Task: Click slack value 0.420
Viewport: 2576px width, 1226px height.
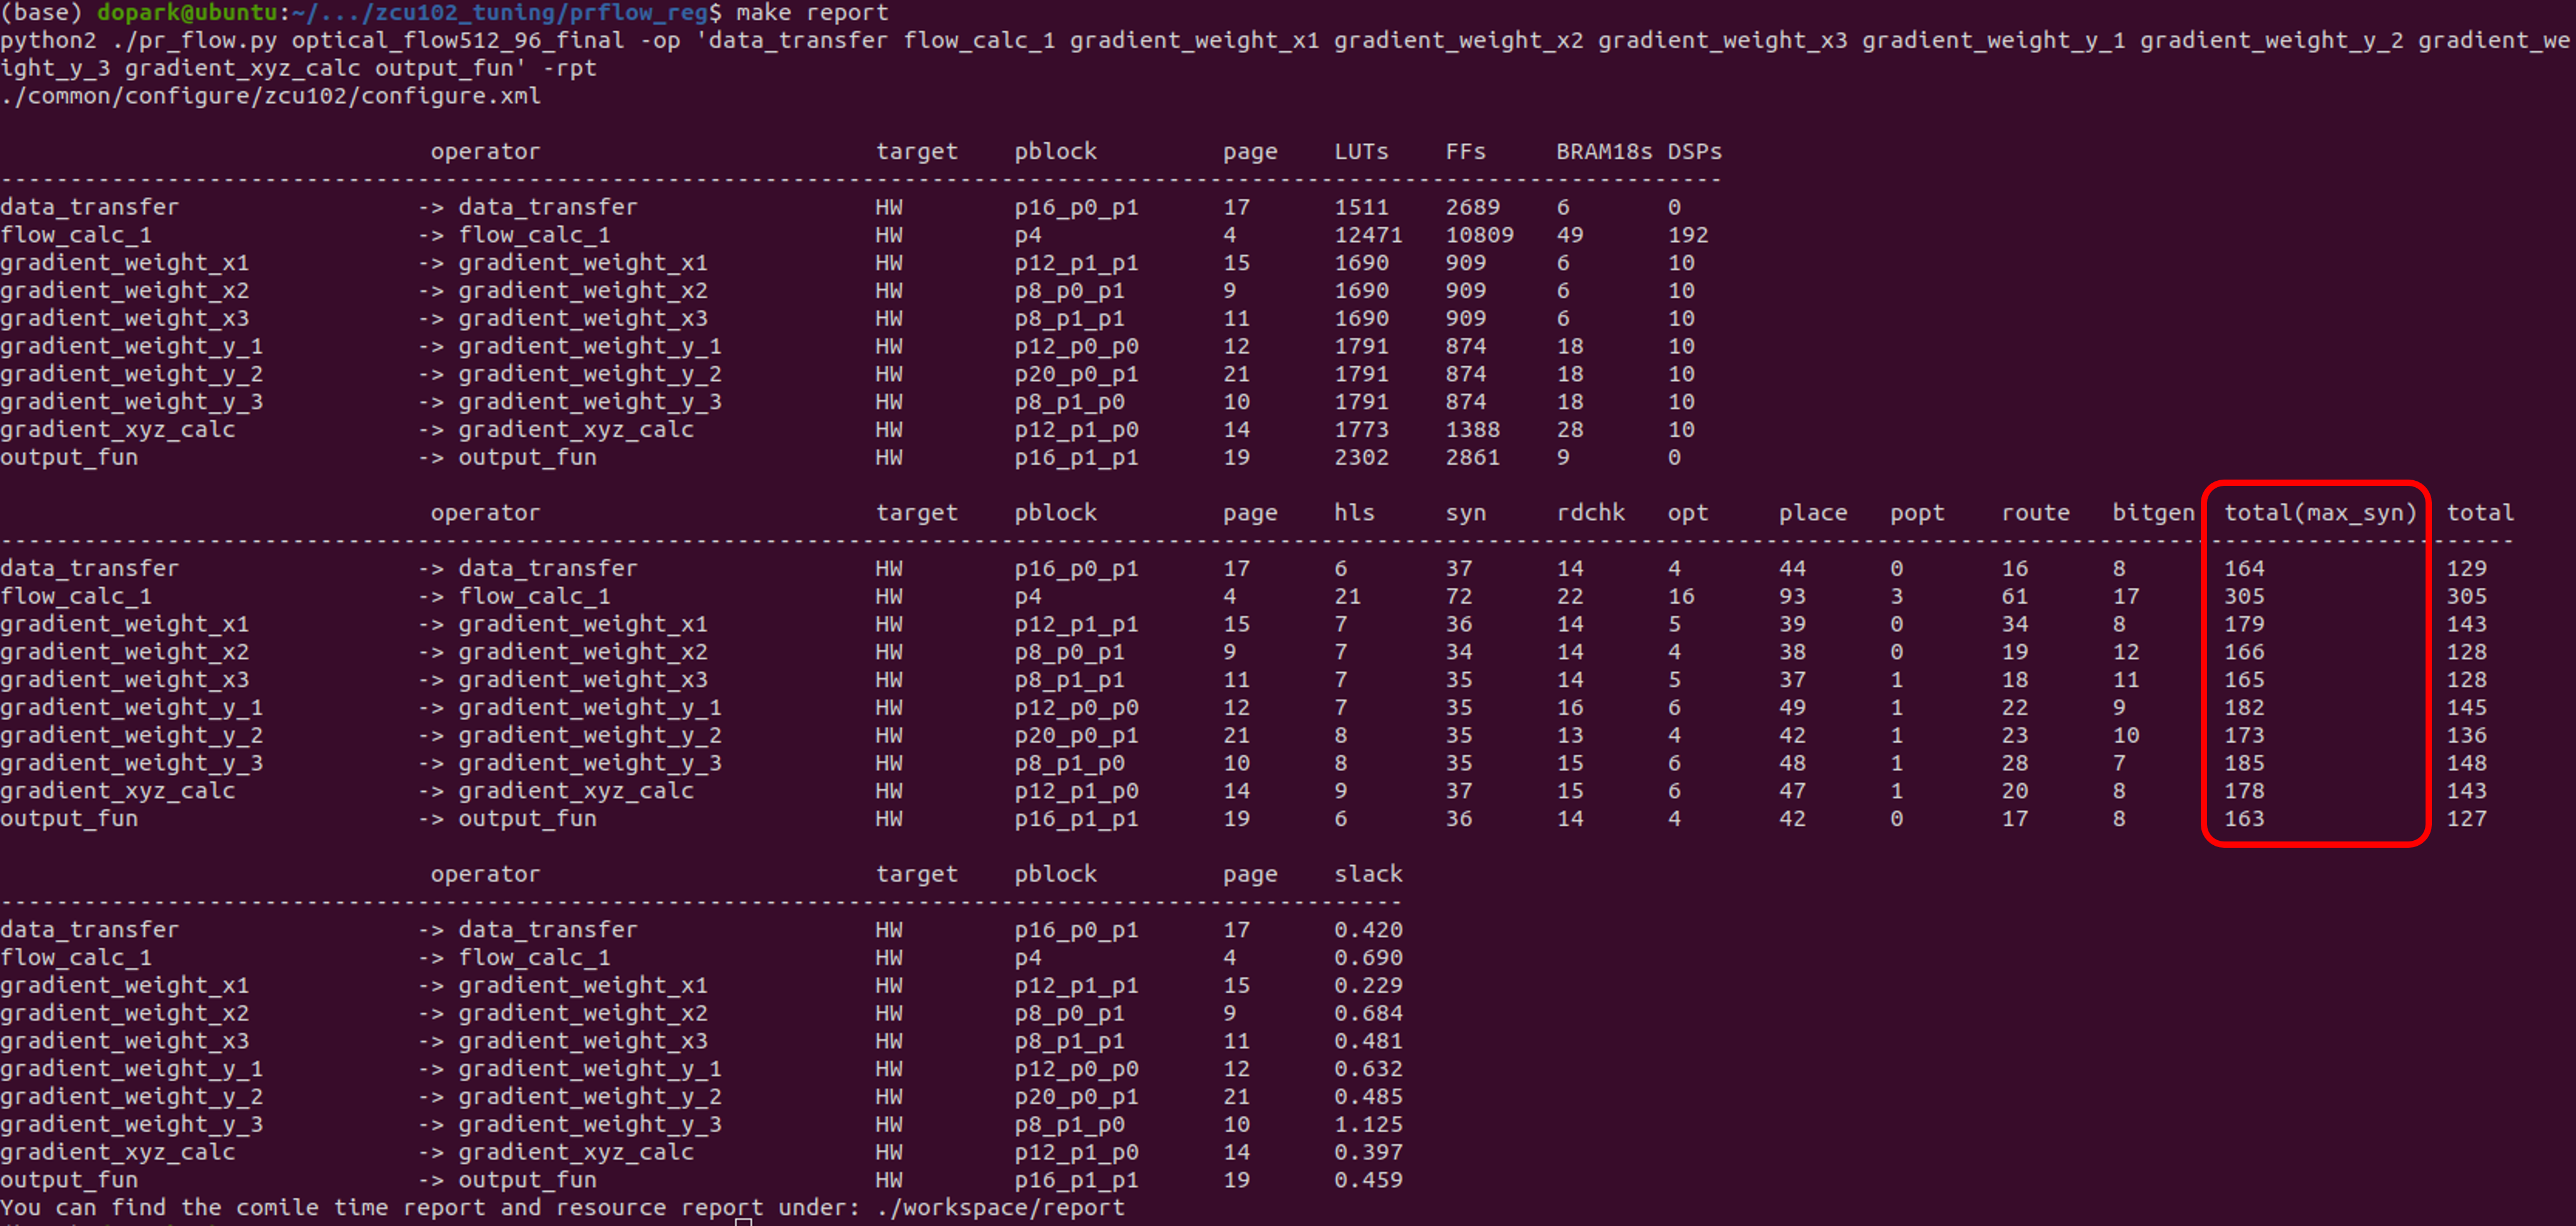Action: tap(1368, 930)
